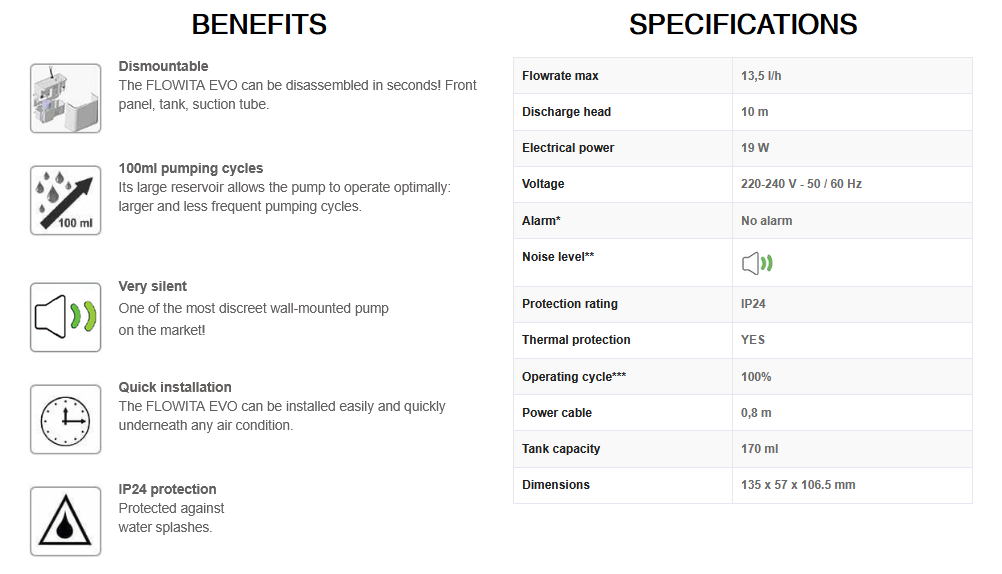Select the 100 ml pumping cycles icon

click(65, 200)
